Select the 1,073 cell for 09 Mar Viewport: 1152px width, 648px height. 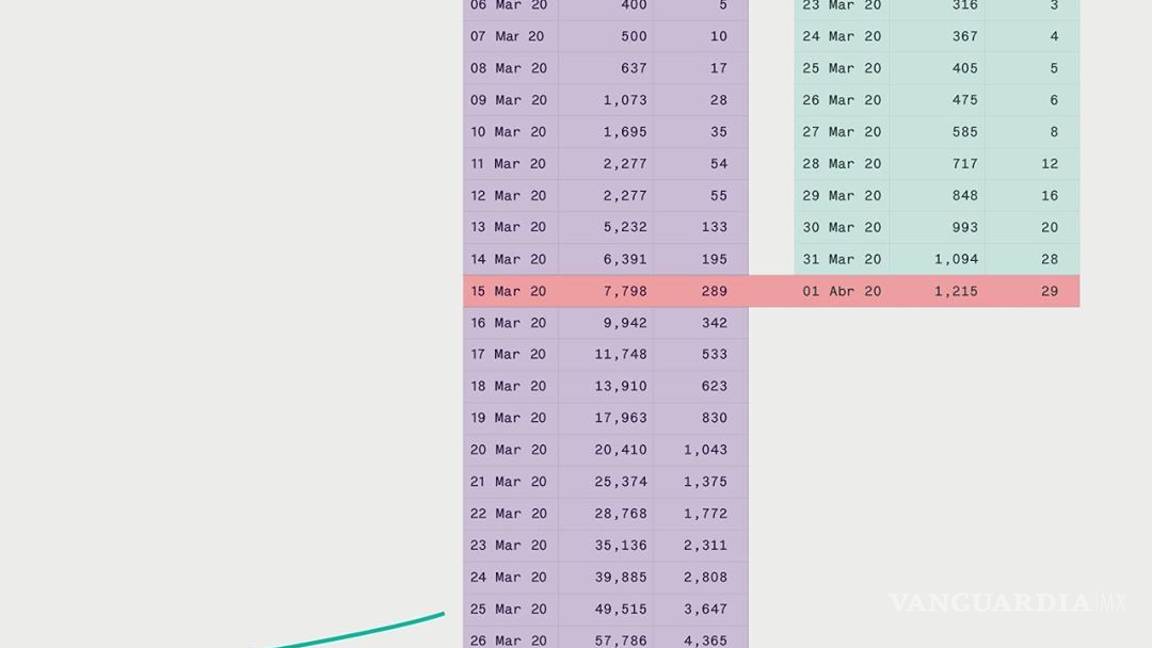pyautogui.click(x=625, y=100)
